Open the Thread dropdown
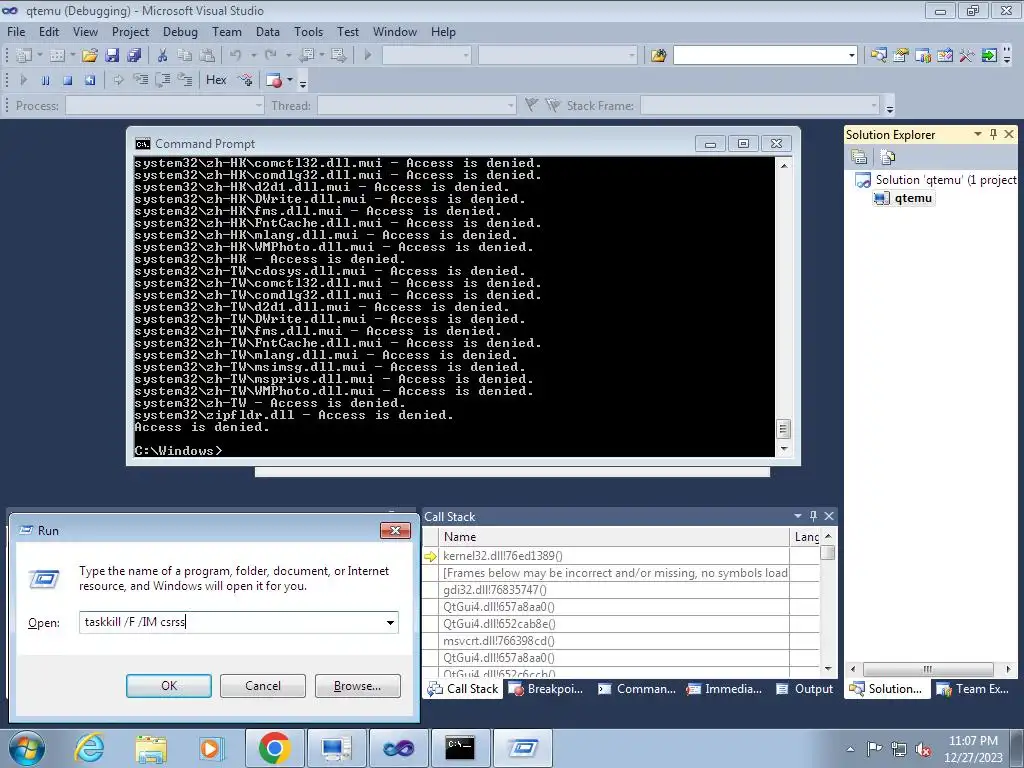1024x768 pixels. pos(511,106)
